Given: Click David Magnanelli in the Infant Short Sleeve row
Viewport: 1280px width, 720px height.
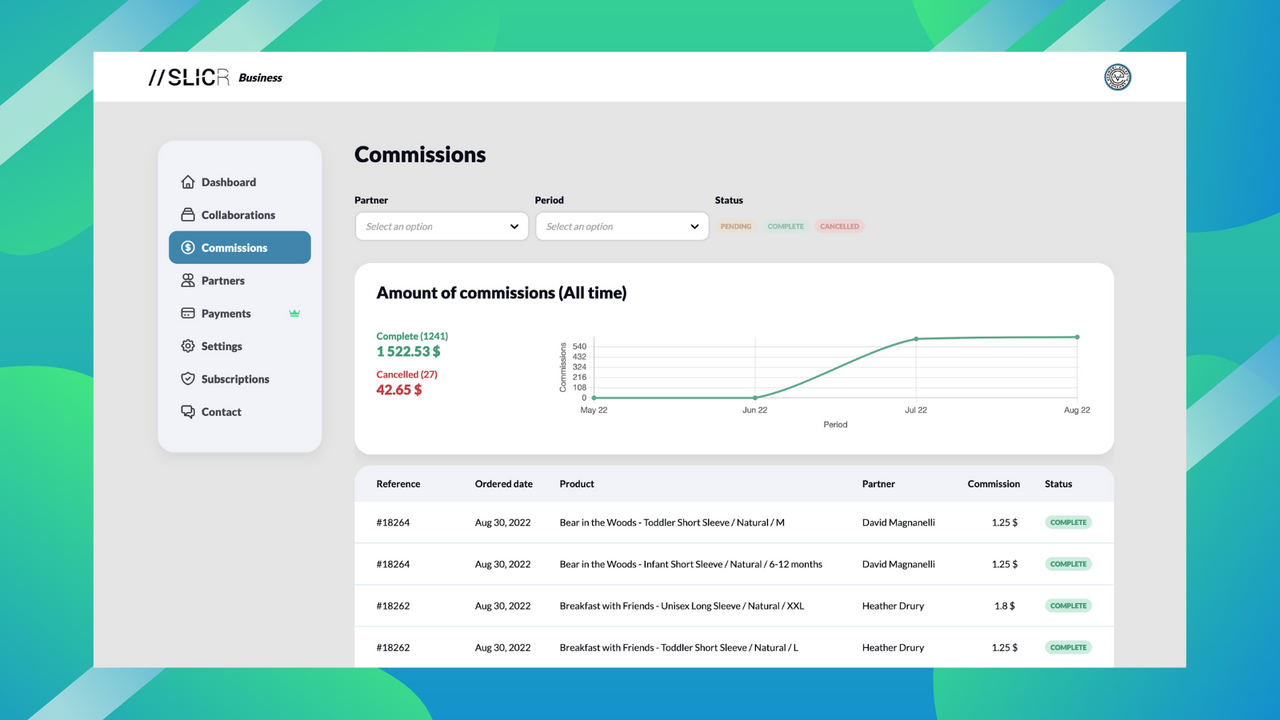Looking at the screenshot, I should pyautogui.click(x=899, y=564).
